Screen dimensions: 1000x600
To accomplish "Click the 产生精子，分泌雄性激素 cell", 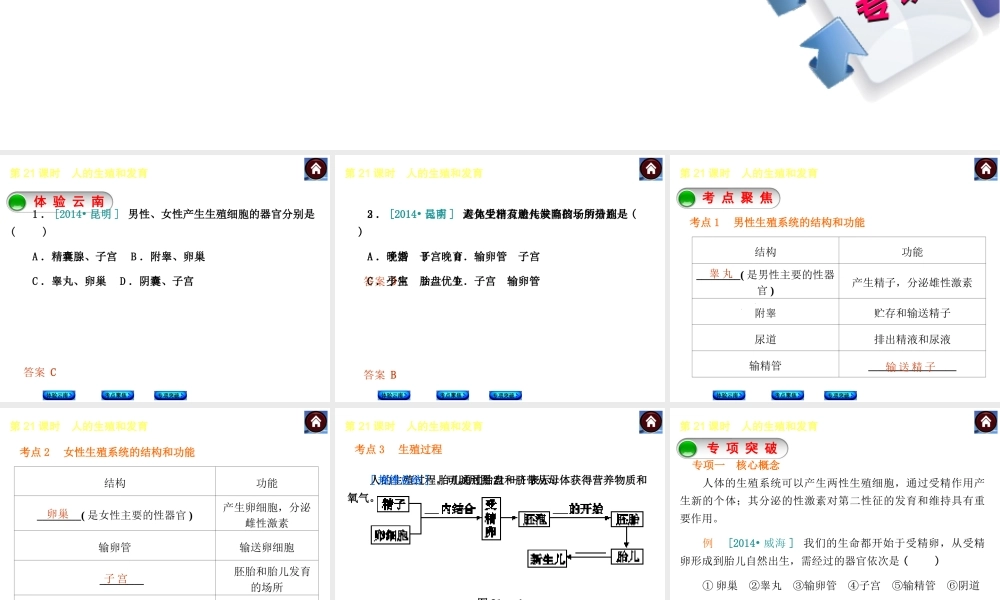I will 912,282.
